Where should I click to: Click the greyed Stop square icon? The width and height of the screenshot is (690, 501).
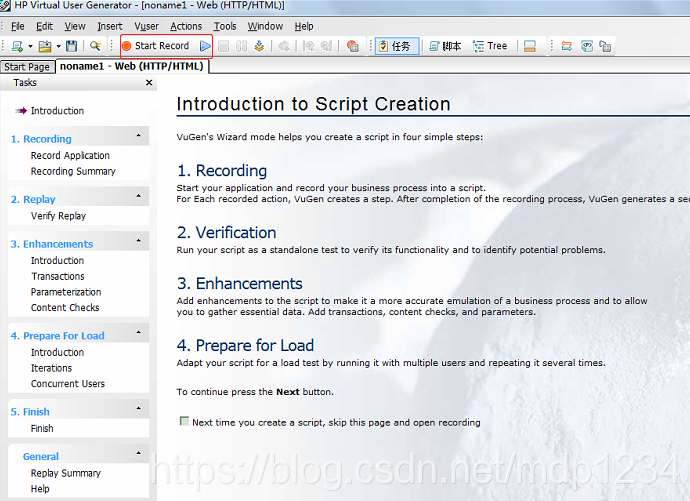pyautogui.click(x=224, y=46)
